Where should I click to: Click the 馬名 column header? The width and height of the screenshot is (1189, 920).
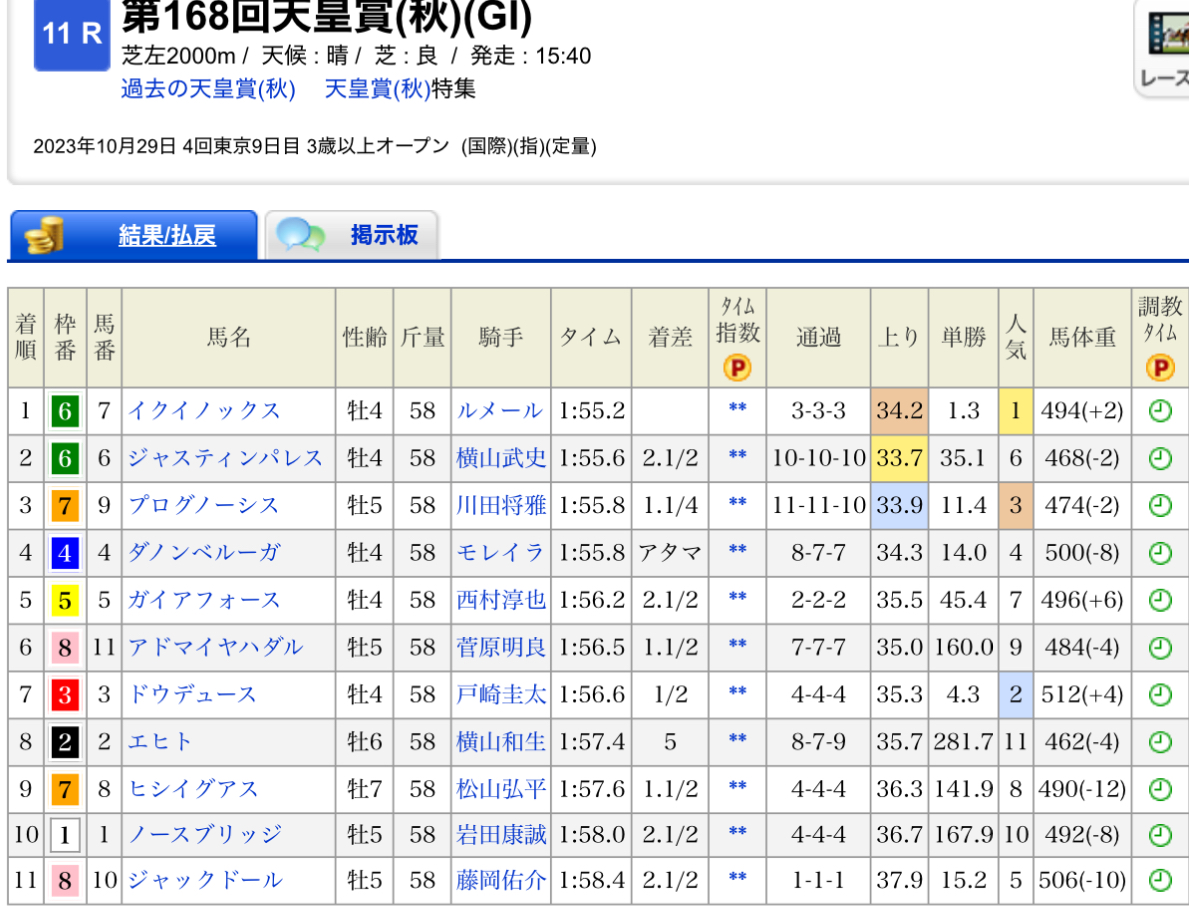228,337
